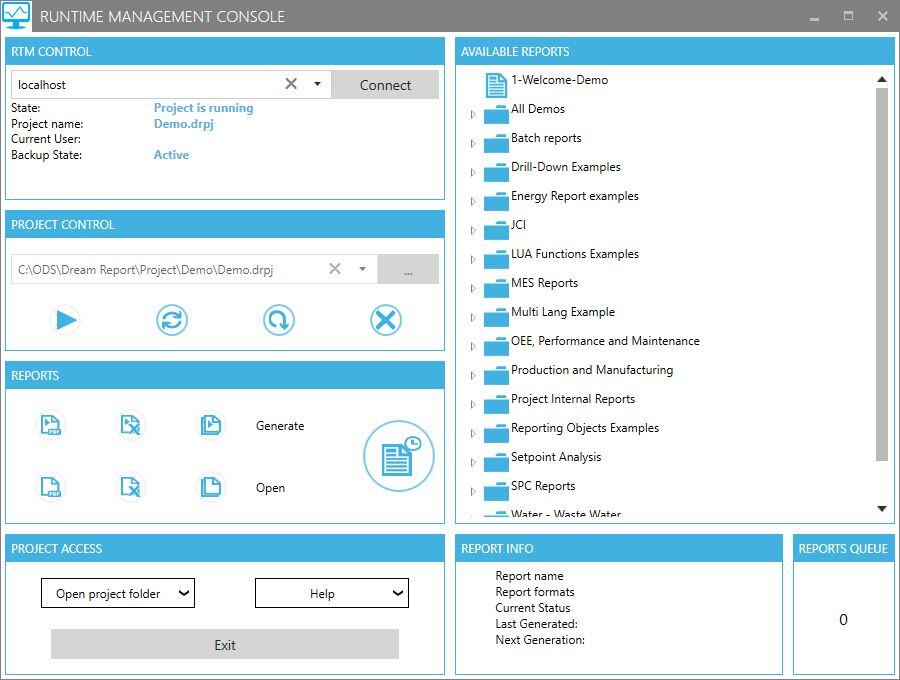The image size is (900, 680).
Task: Click the Run project play icon
Action: pyautogui.click(x=66, y=320)
